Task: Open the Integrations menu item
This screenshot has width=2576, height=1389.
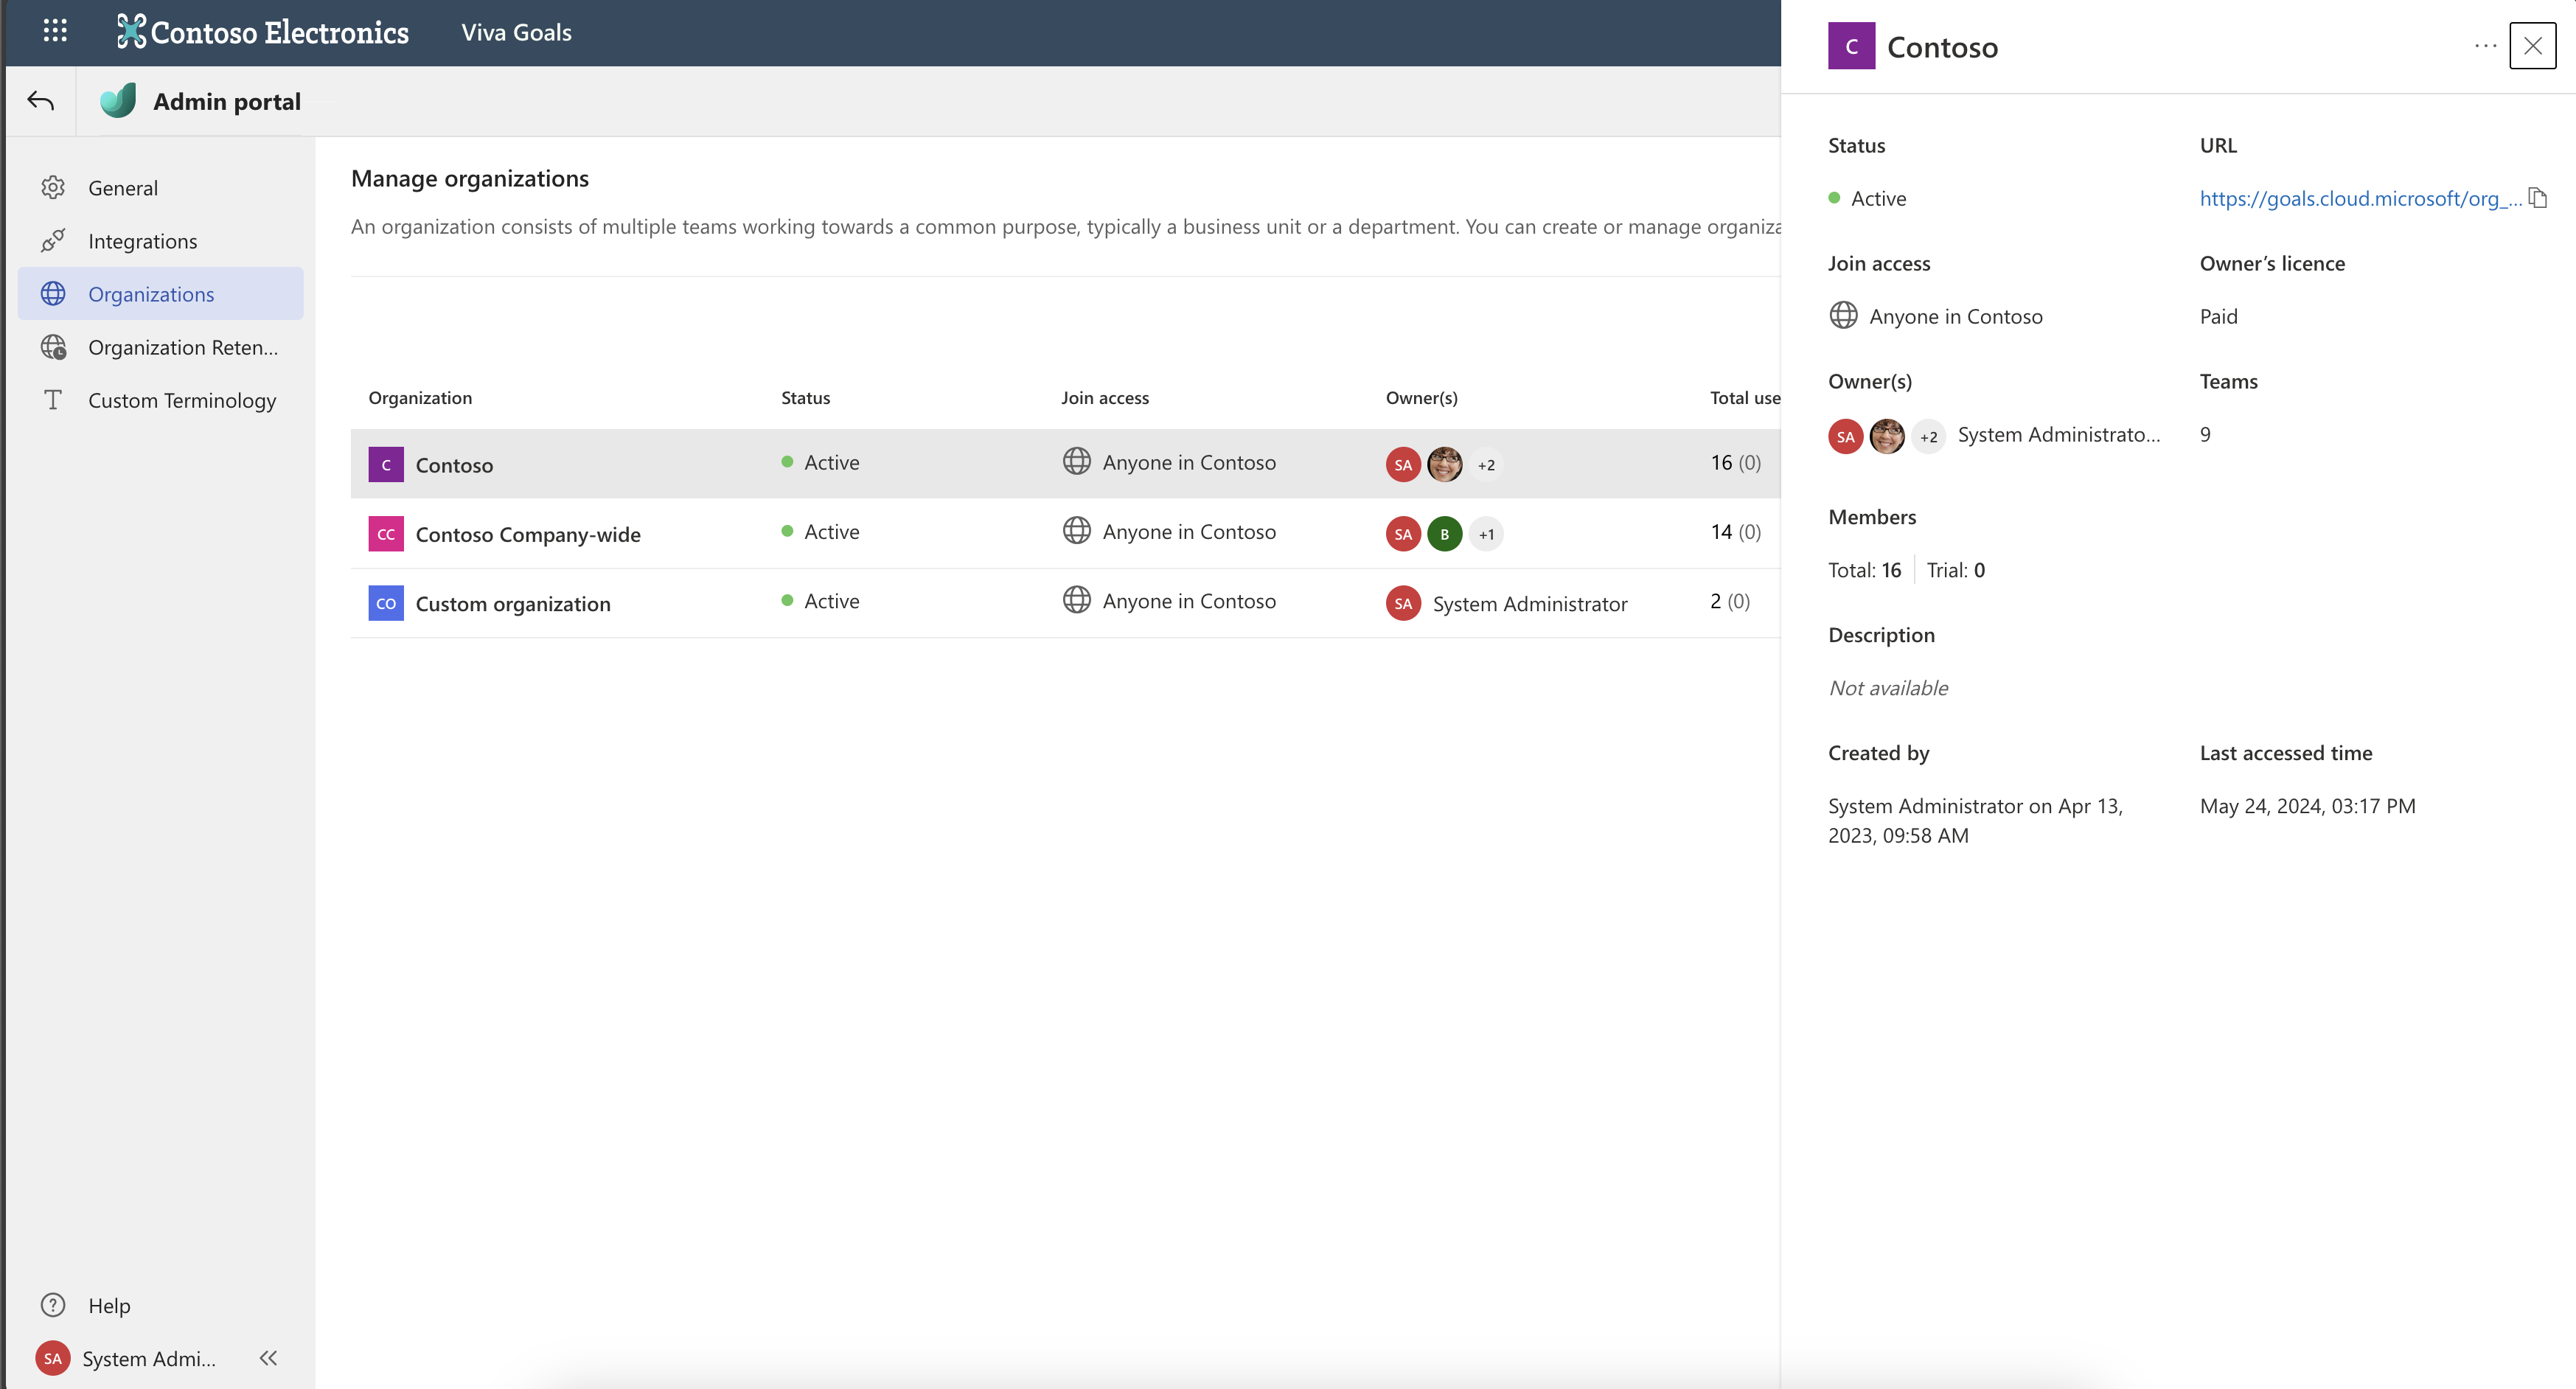Action: pos(142,241)
